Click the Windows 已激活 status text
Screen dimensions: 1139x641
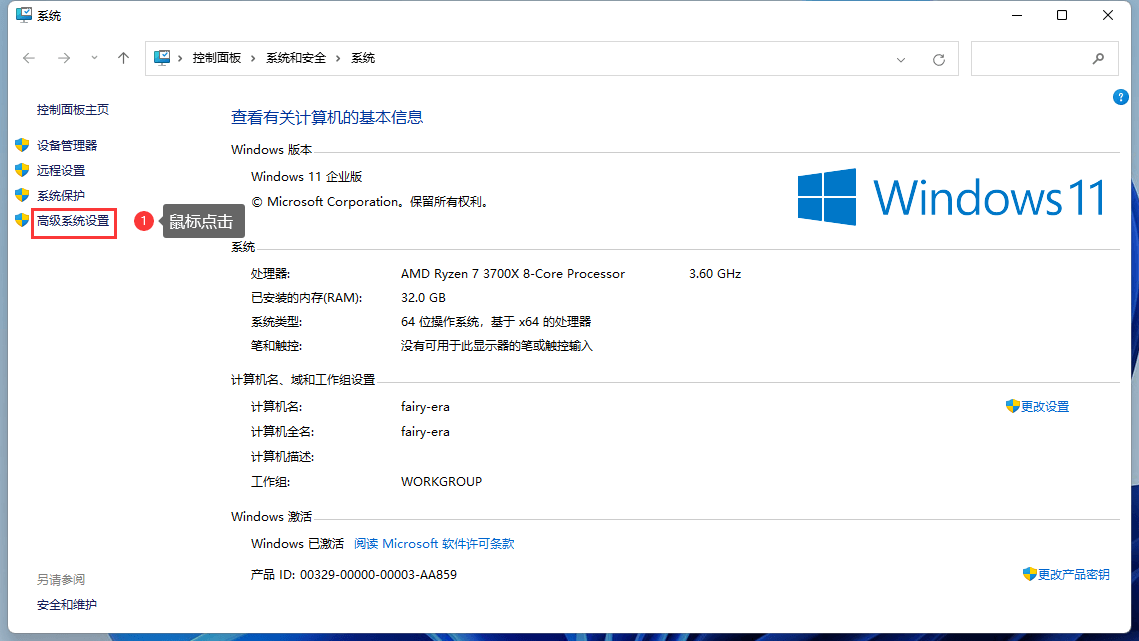pyautogui.click(x=297, y=544)
